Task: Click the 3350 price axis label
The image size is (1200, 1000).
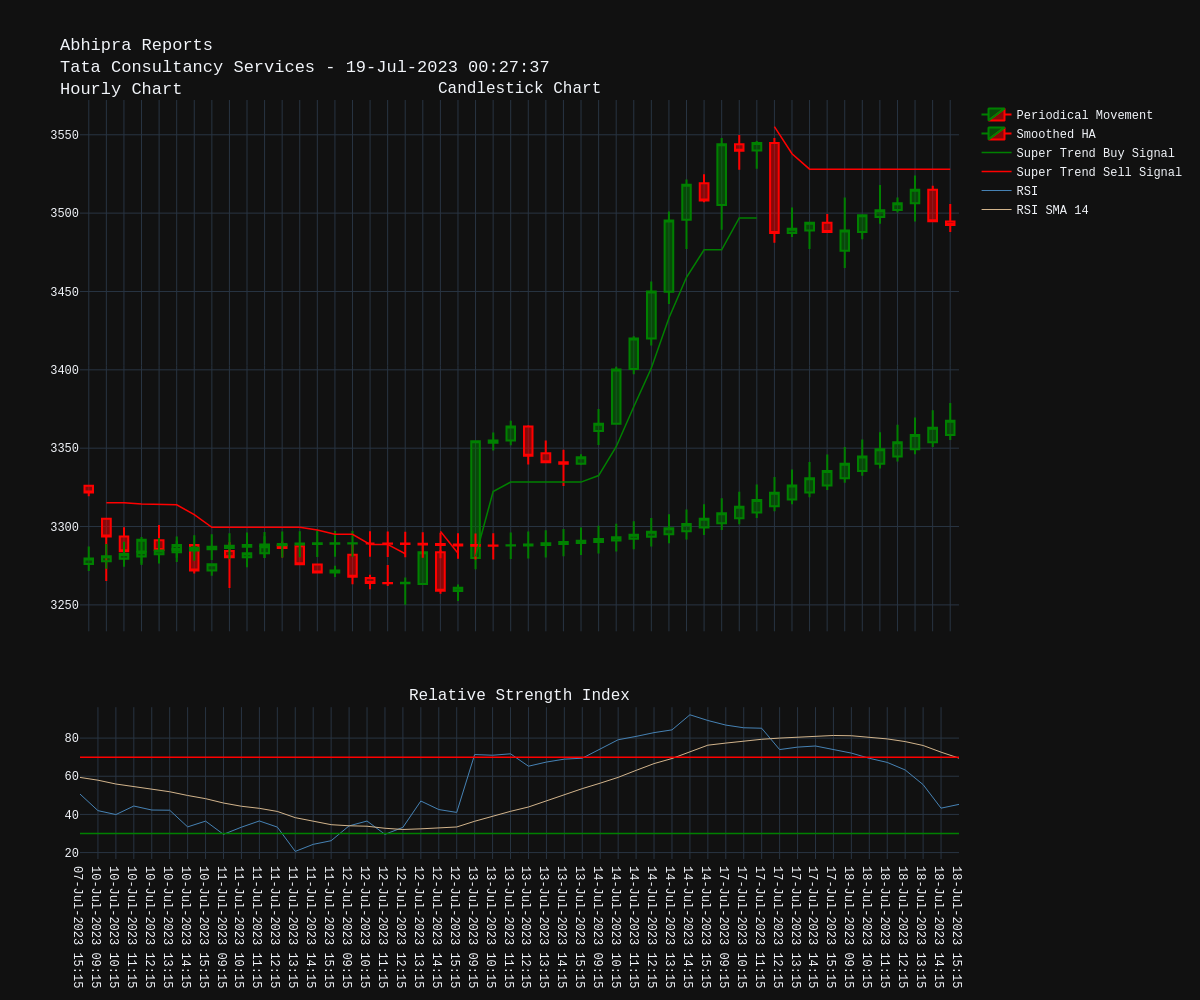Action: (x=64, y=448)
